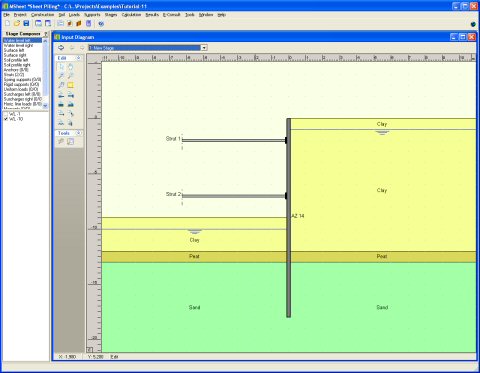
Task: Click the Save diskette icon in toolbar
Action: click(26, 23)
